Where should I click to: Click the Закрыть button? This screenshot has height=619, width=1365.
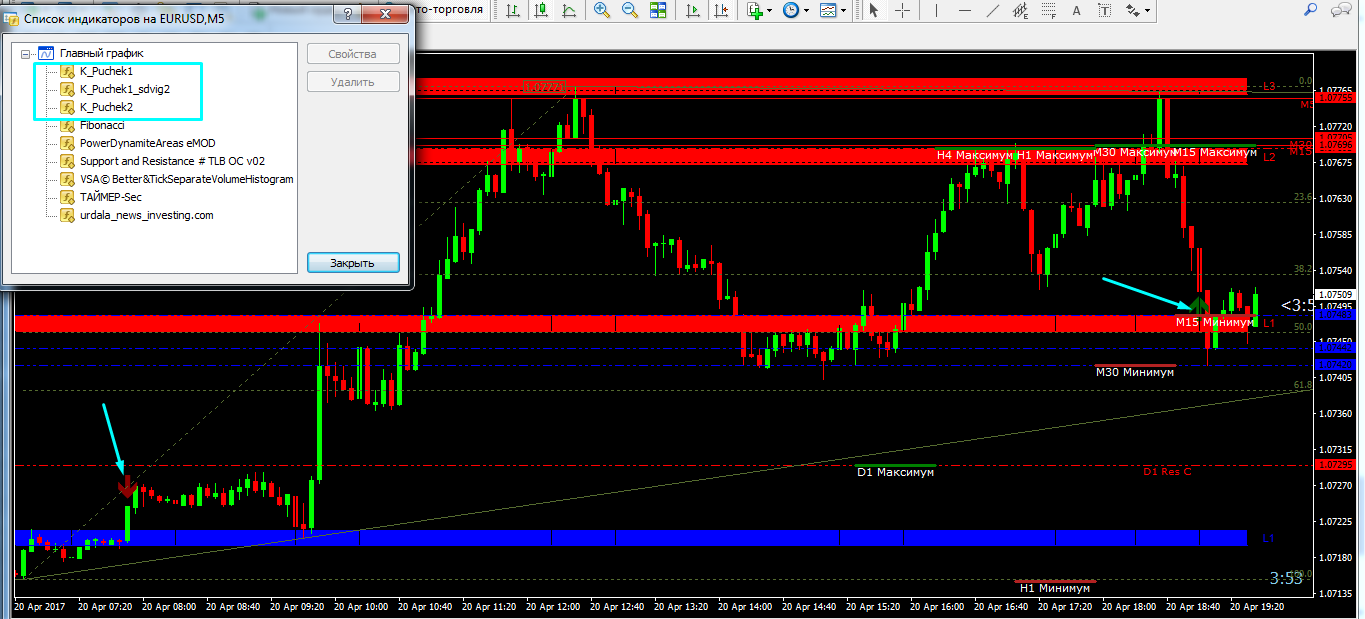pyautogui.click(x=353, y=263)
